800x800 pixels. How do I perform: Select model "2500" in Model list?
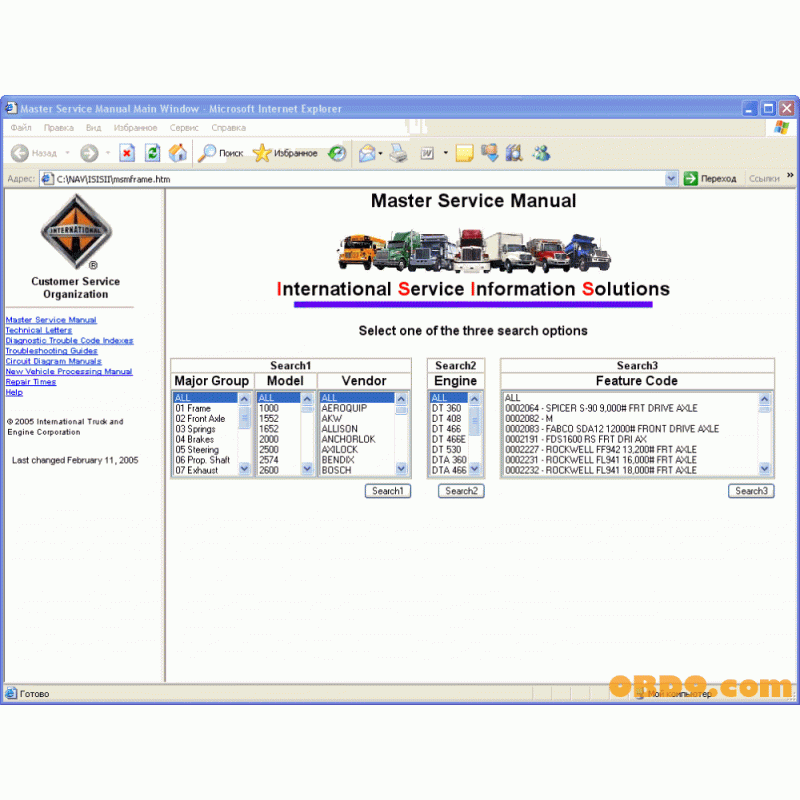tap(279, 449)
